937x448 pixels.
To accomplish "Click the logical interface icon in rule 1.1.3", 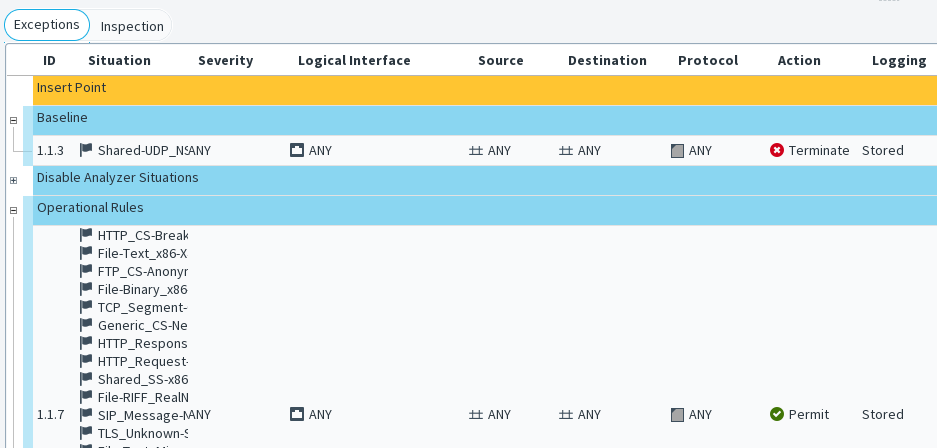I will [x=297, y=151].
